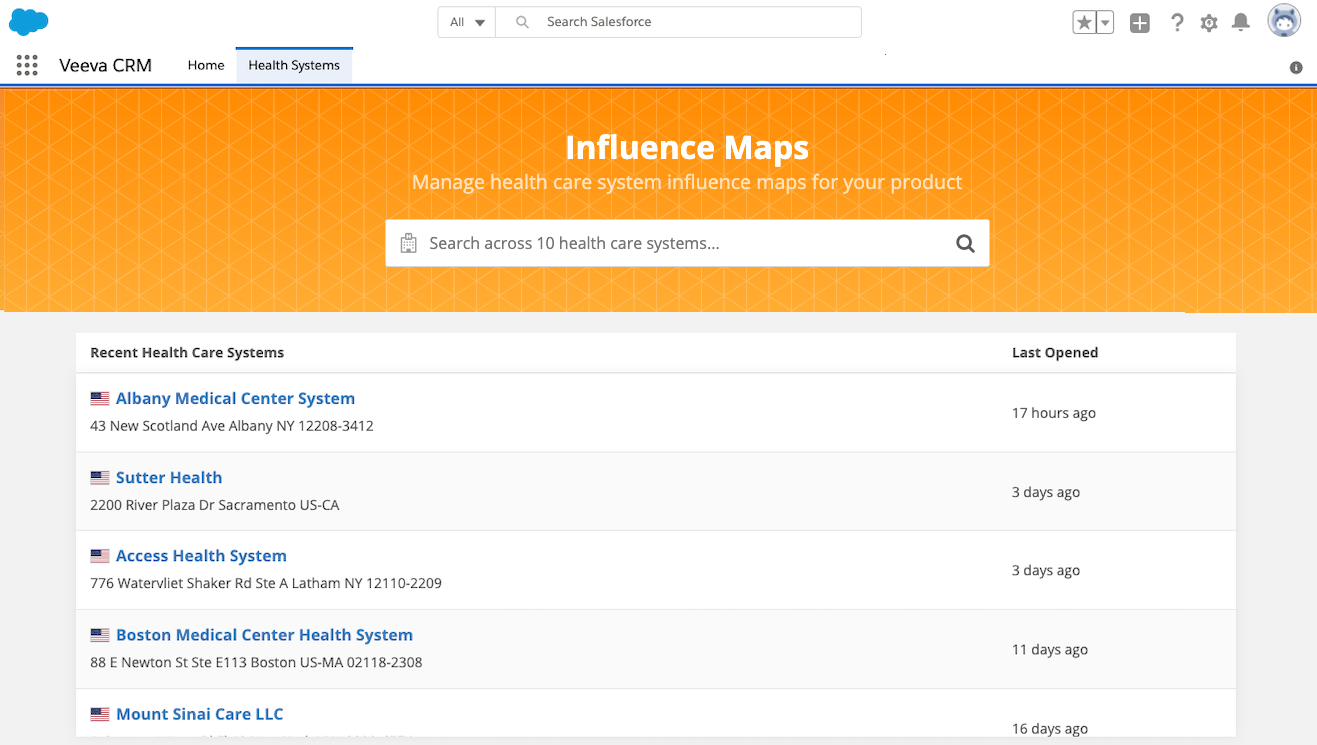Screen dimensions: 1317x745
Task: Open the Setup gear icon
Action: tap(1209, 23)
